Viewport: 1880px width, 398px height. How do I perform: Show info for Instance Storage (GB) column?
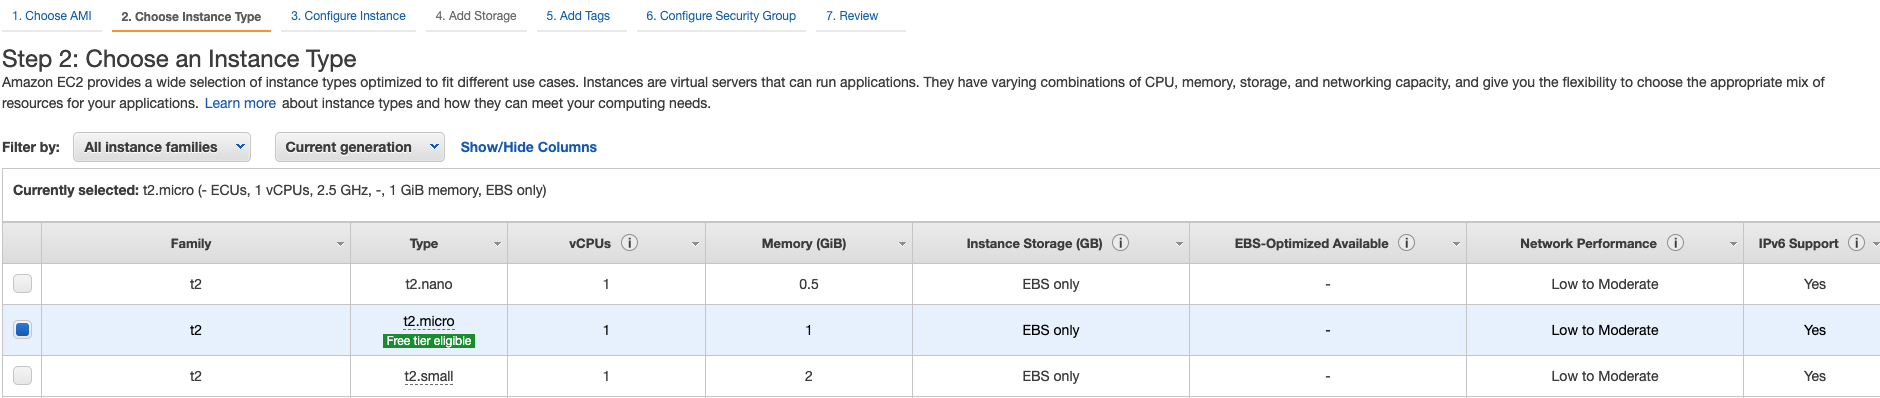click(1121, 243)
